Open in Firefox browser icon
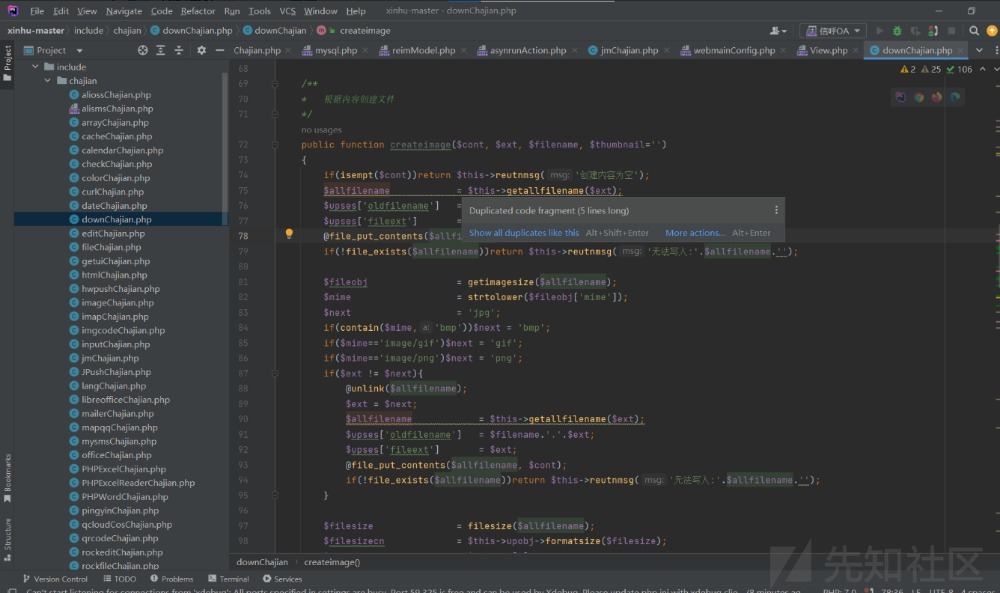Screen dimensions: 1000x593 (x=937, y=97)
